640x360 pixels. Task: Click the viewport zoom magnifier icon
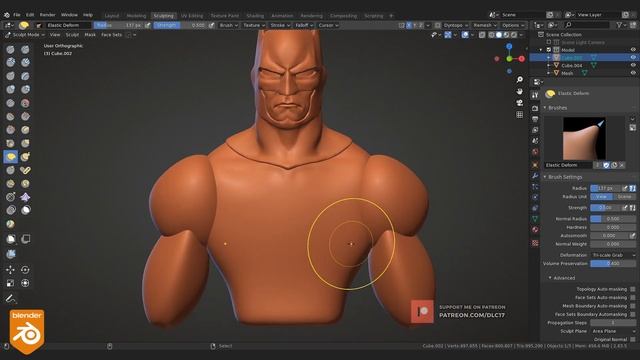tap(520, 80)
